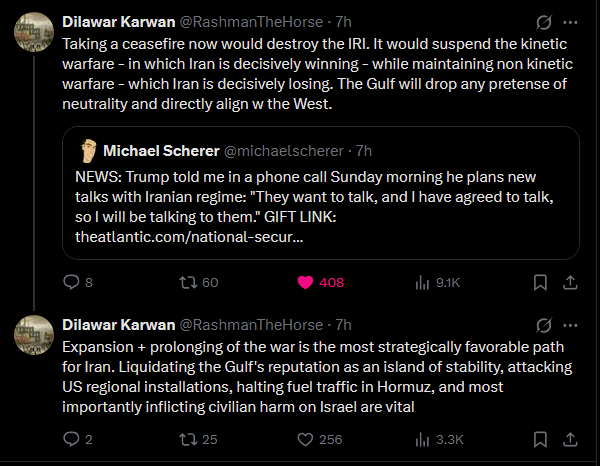The width and height of the screenshot is (600, 466).
Task: Unlike the first tweet with 408 likes
Action: [x=307, y=282]
